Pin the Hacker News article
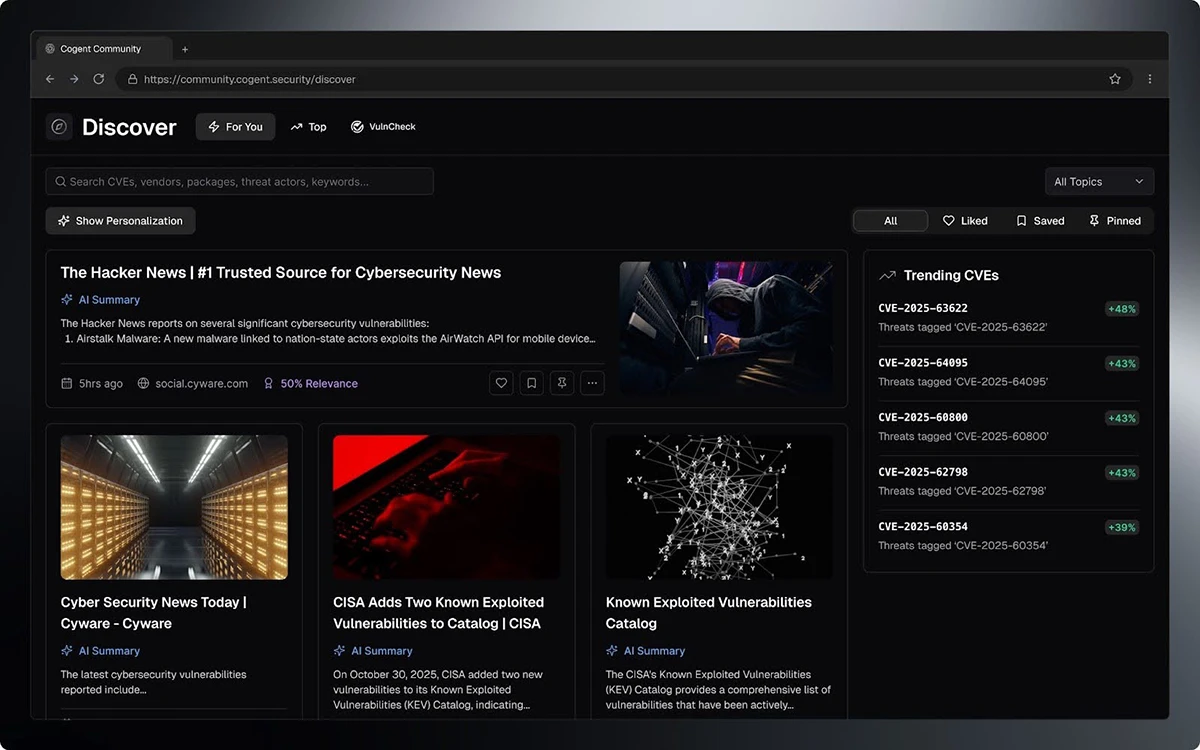The width and height of the screenshot is (1200, 750). [x=562, y=383]
